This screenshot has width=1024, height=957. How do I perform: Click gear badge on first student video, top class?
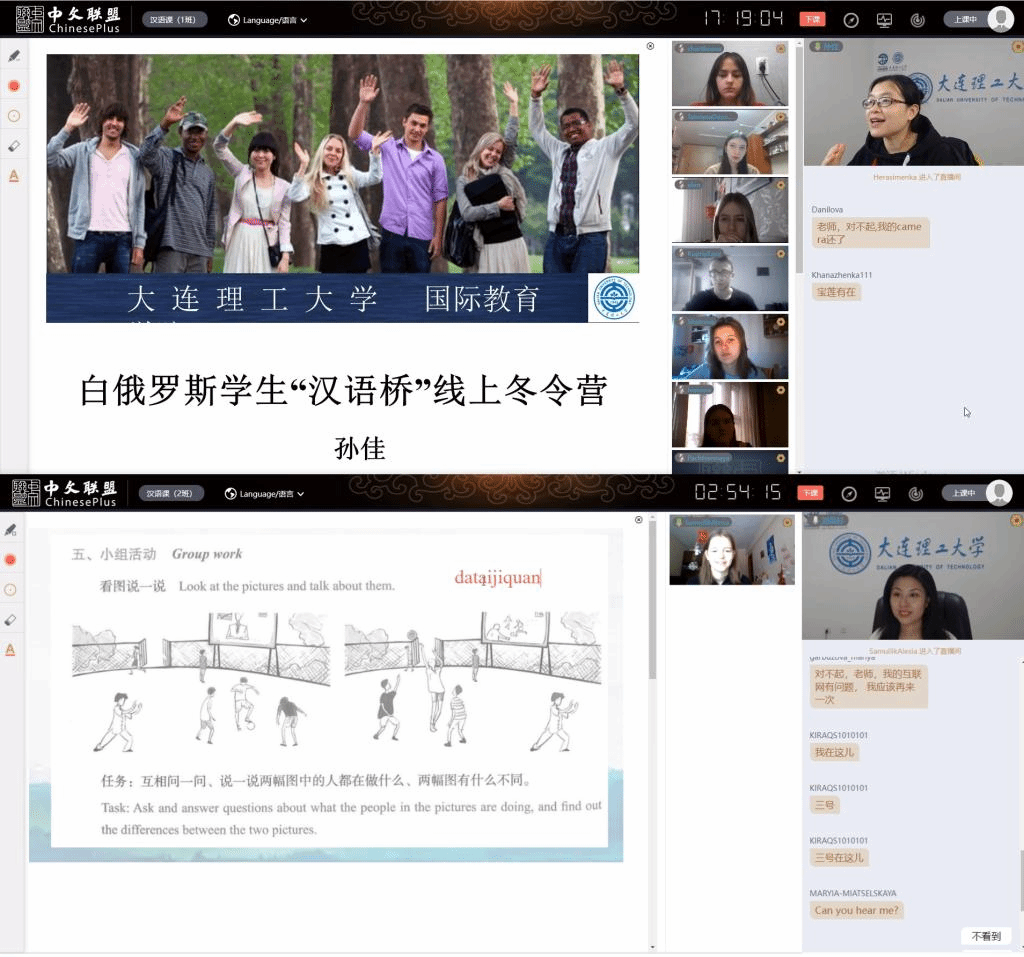[780, 48]
